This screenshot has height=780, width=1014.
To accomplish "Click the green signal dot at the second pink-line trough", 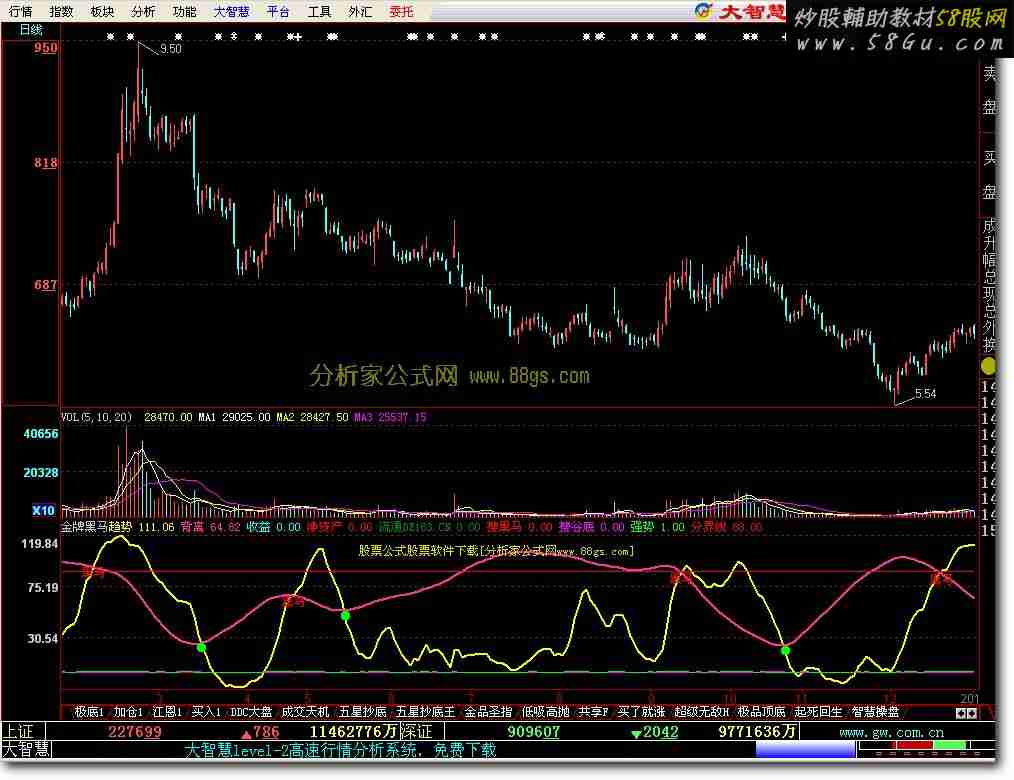I will [345, 615].
